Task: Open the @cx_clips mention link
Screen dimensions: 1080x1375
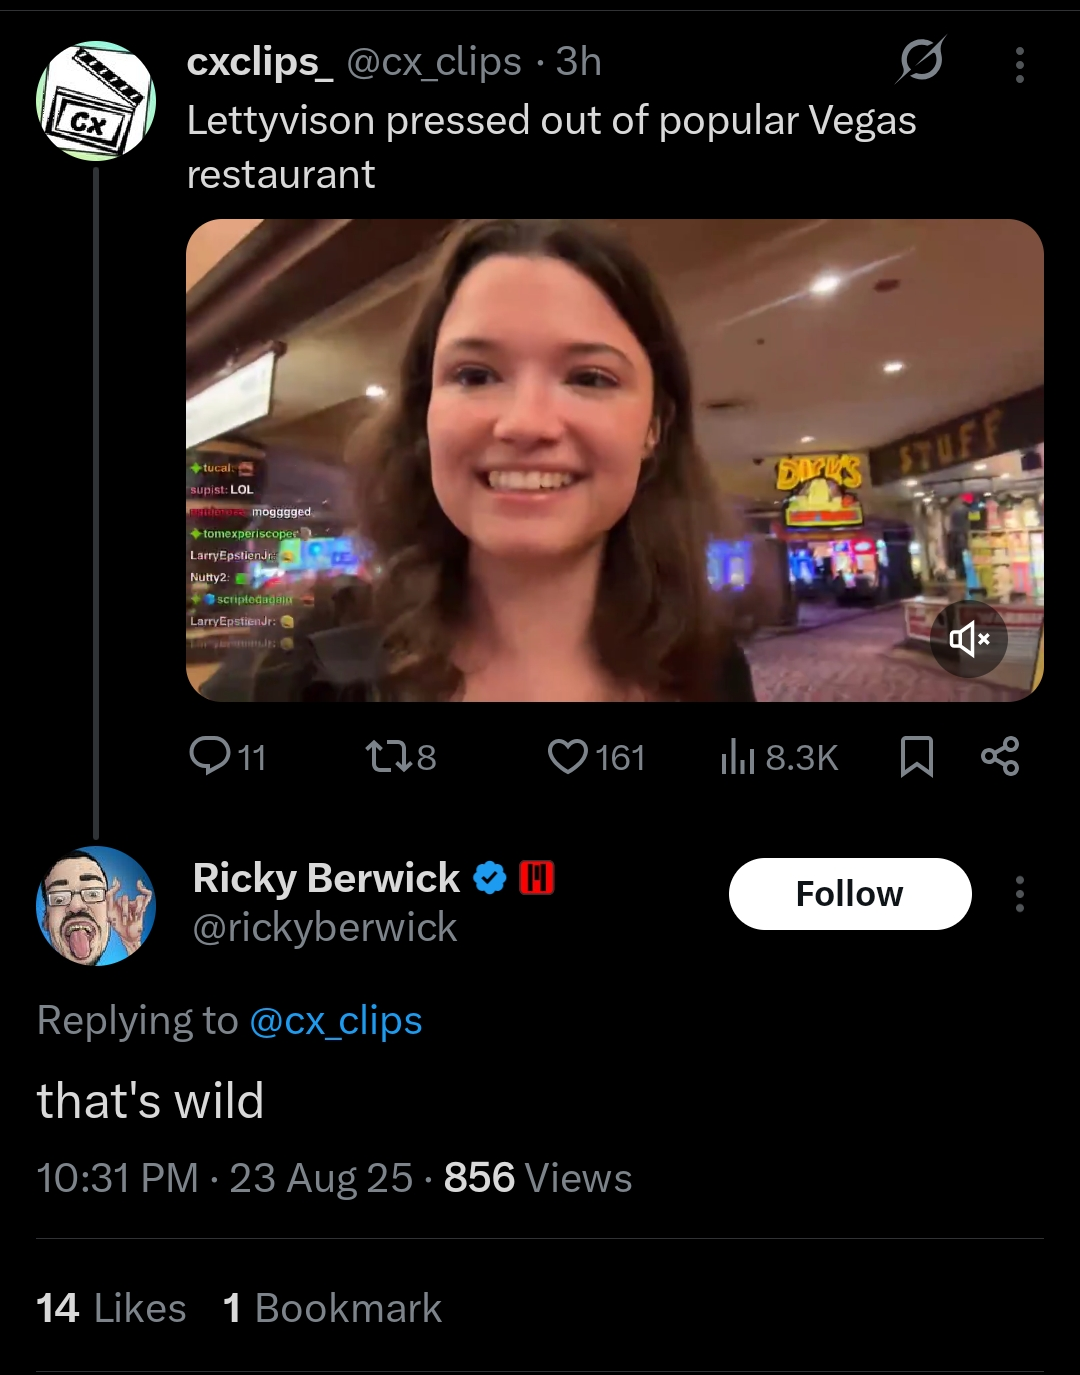Action: 335,1021
